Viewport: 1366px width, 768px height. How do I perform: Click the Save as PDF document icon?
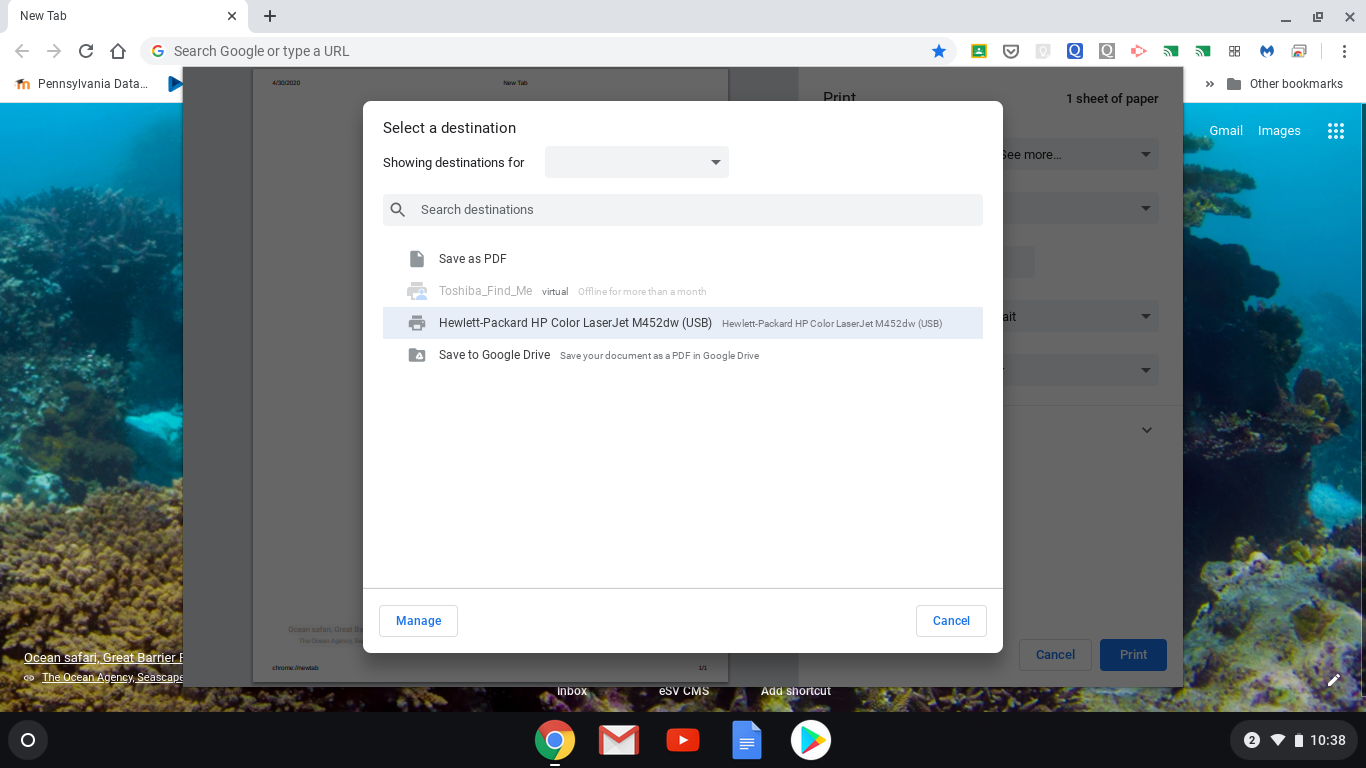point(417,259)
